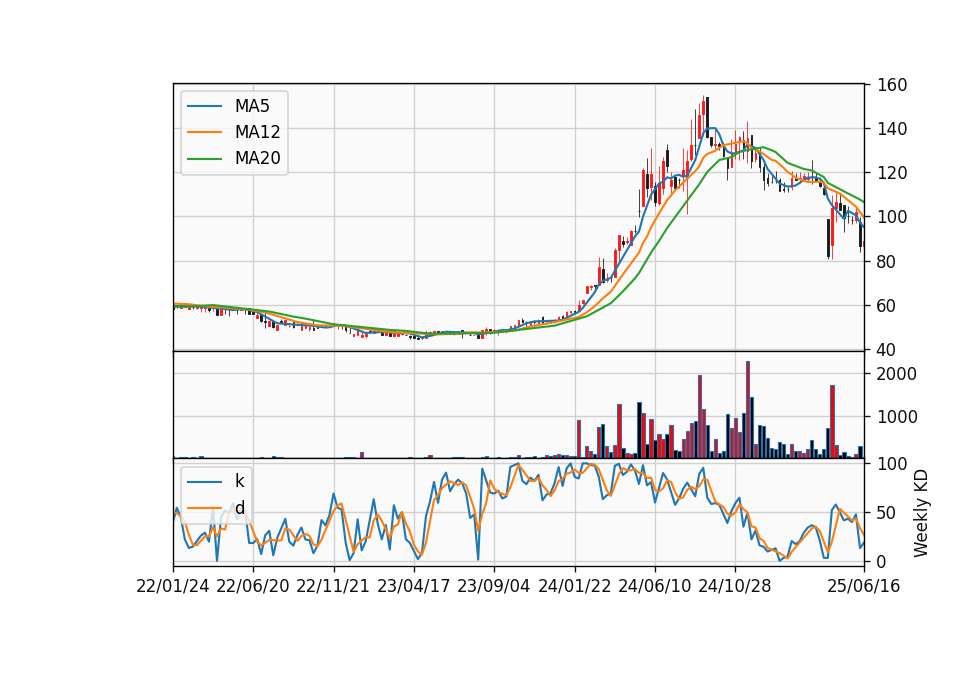Click the MA20 legend label
The height and width of the screenshot is (690, 960).
click(257, 159)
